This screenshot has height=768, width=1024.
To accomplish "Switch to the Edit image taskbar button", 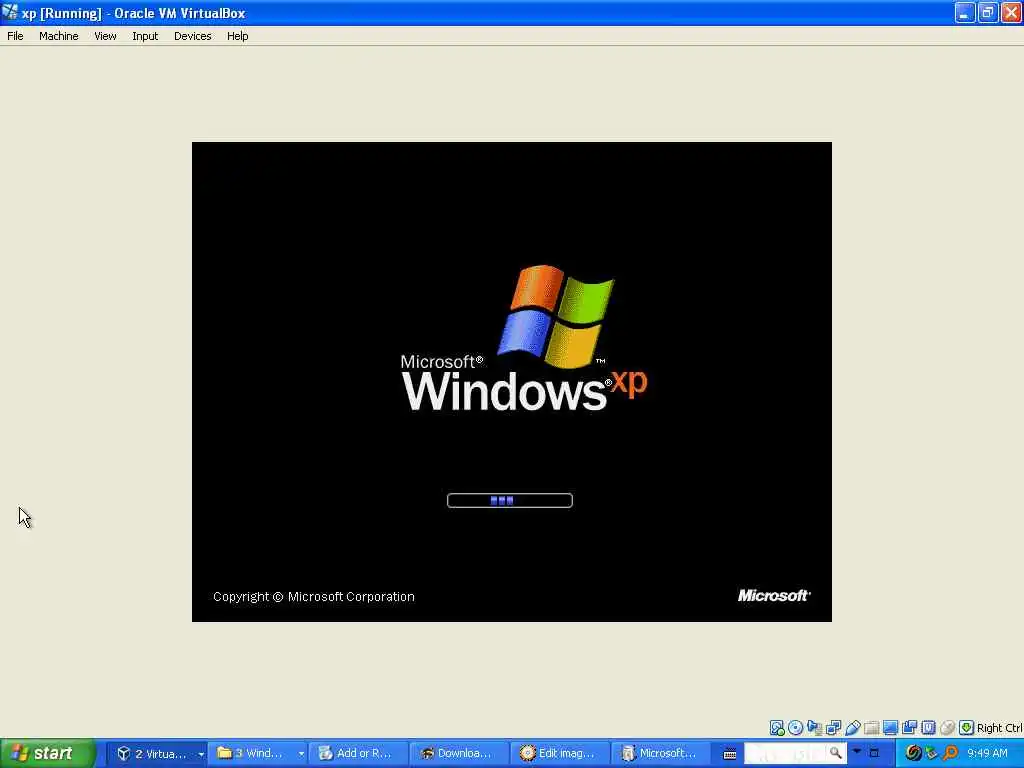I will [560, 754].
